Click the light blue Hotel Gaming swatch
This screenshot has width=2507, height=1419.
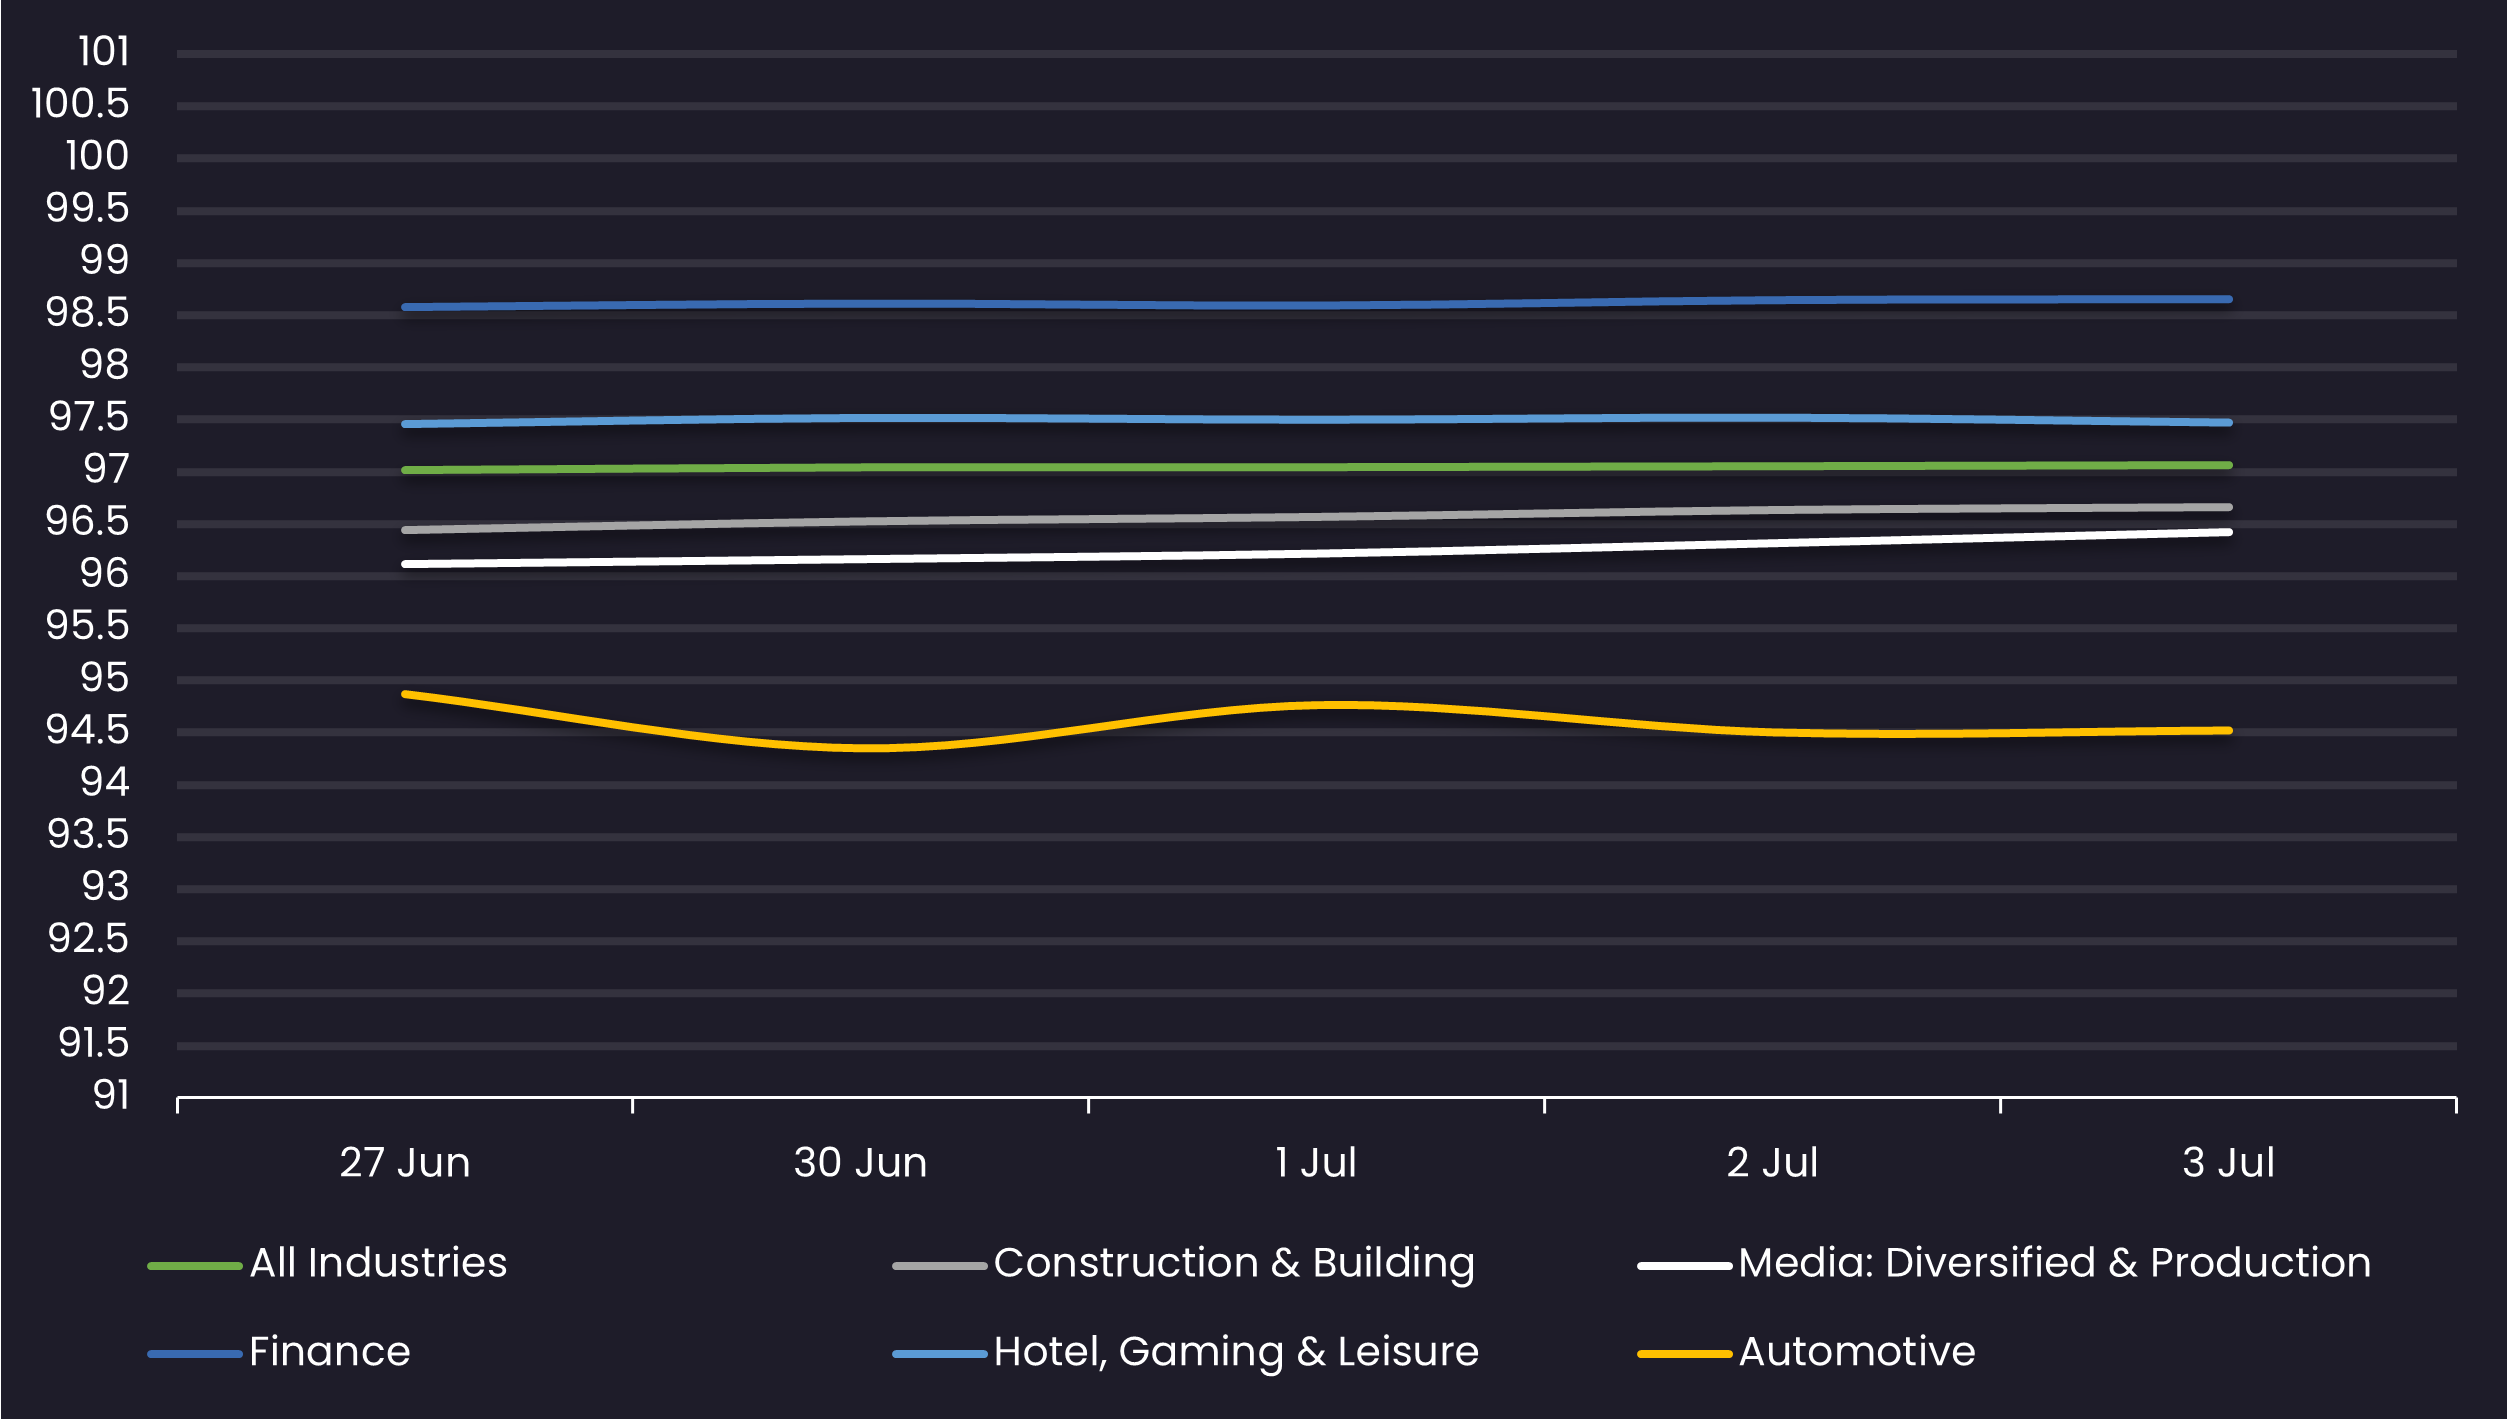point(939,1354)
